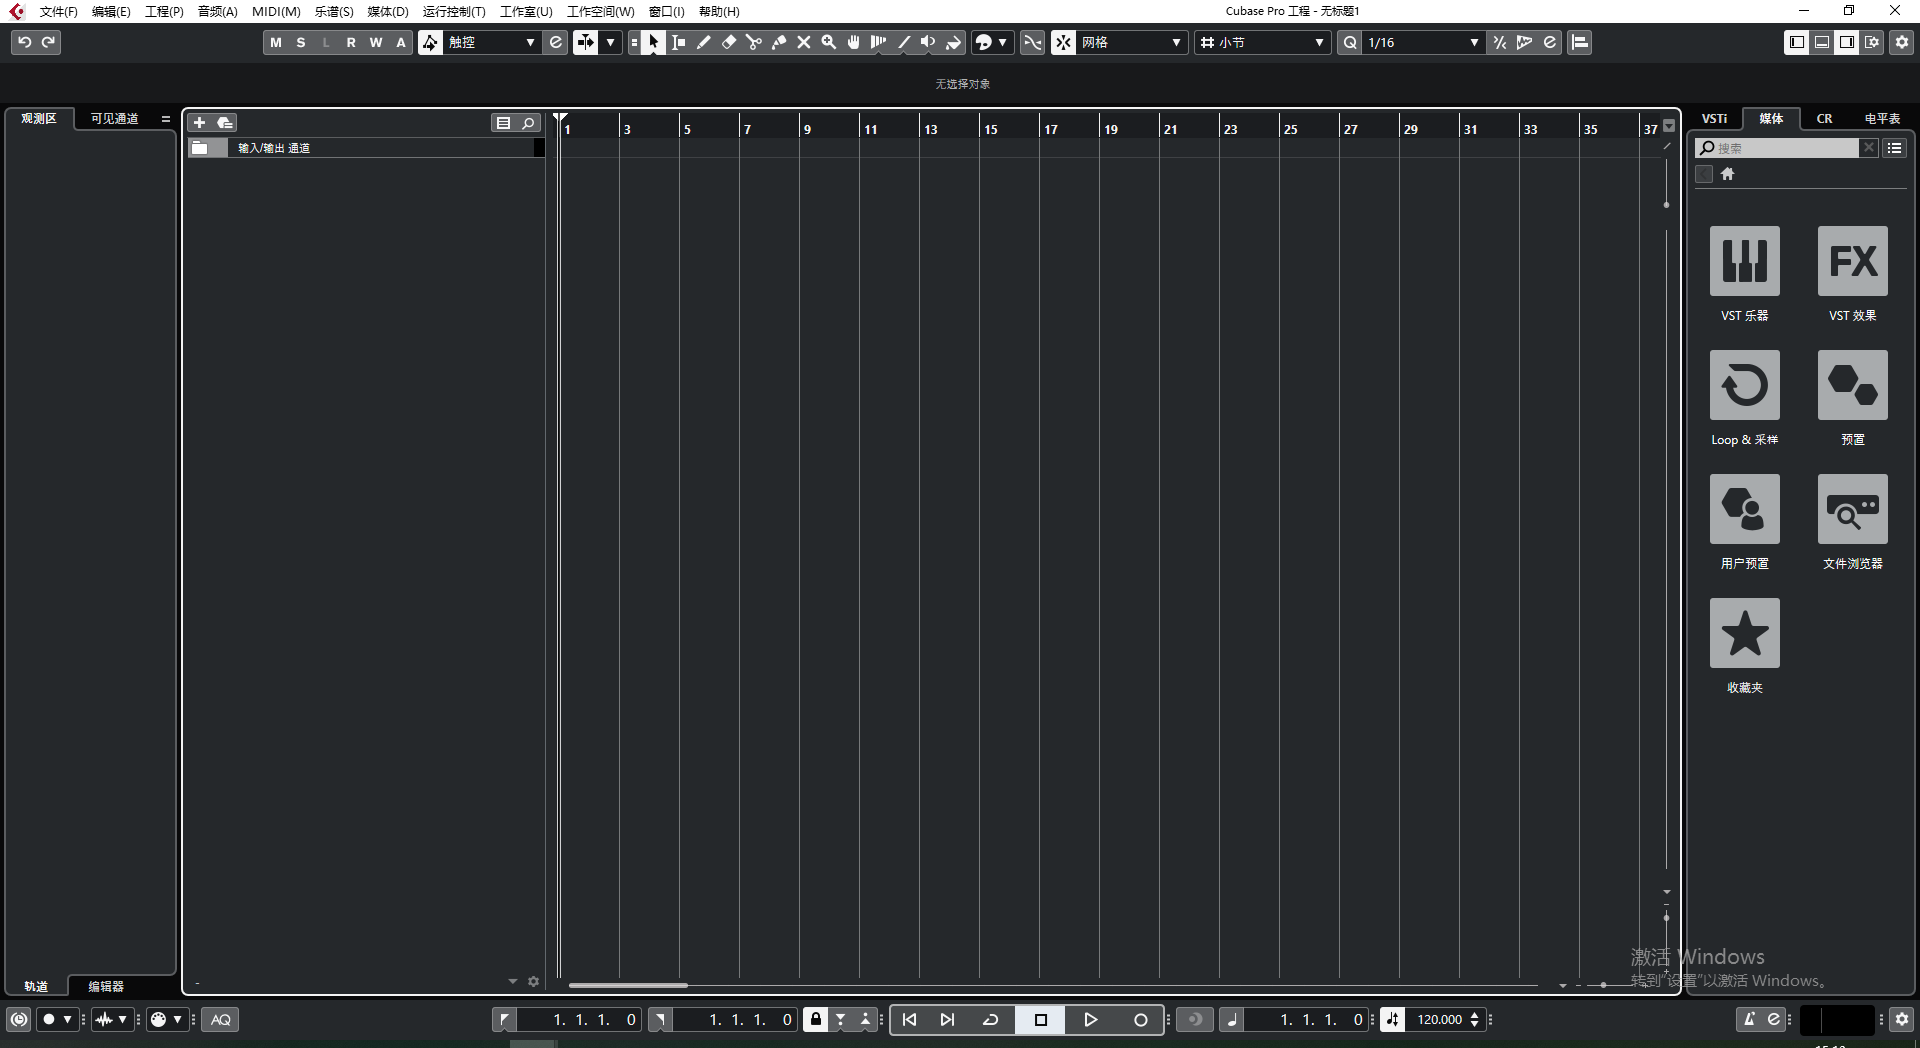Open VST 效果 FX browser
Viewport: 1920px width, 1048px height.
[1853, 261]
